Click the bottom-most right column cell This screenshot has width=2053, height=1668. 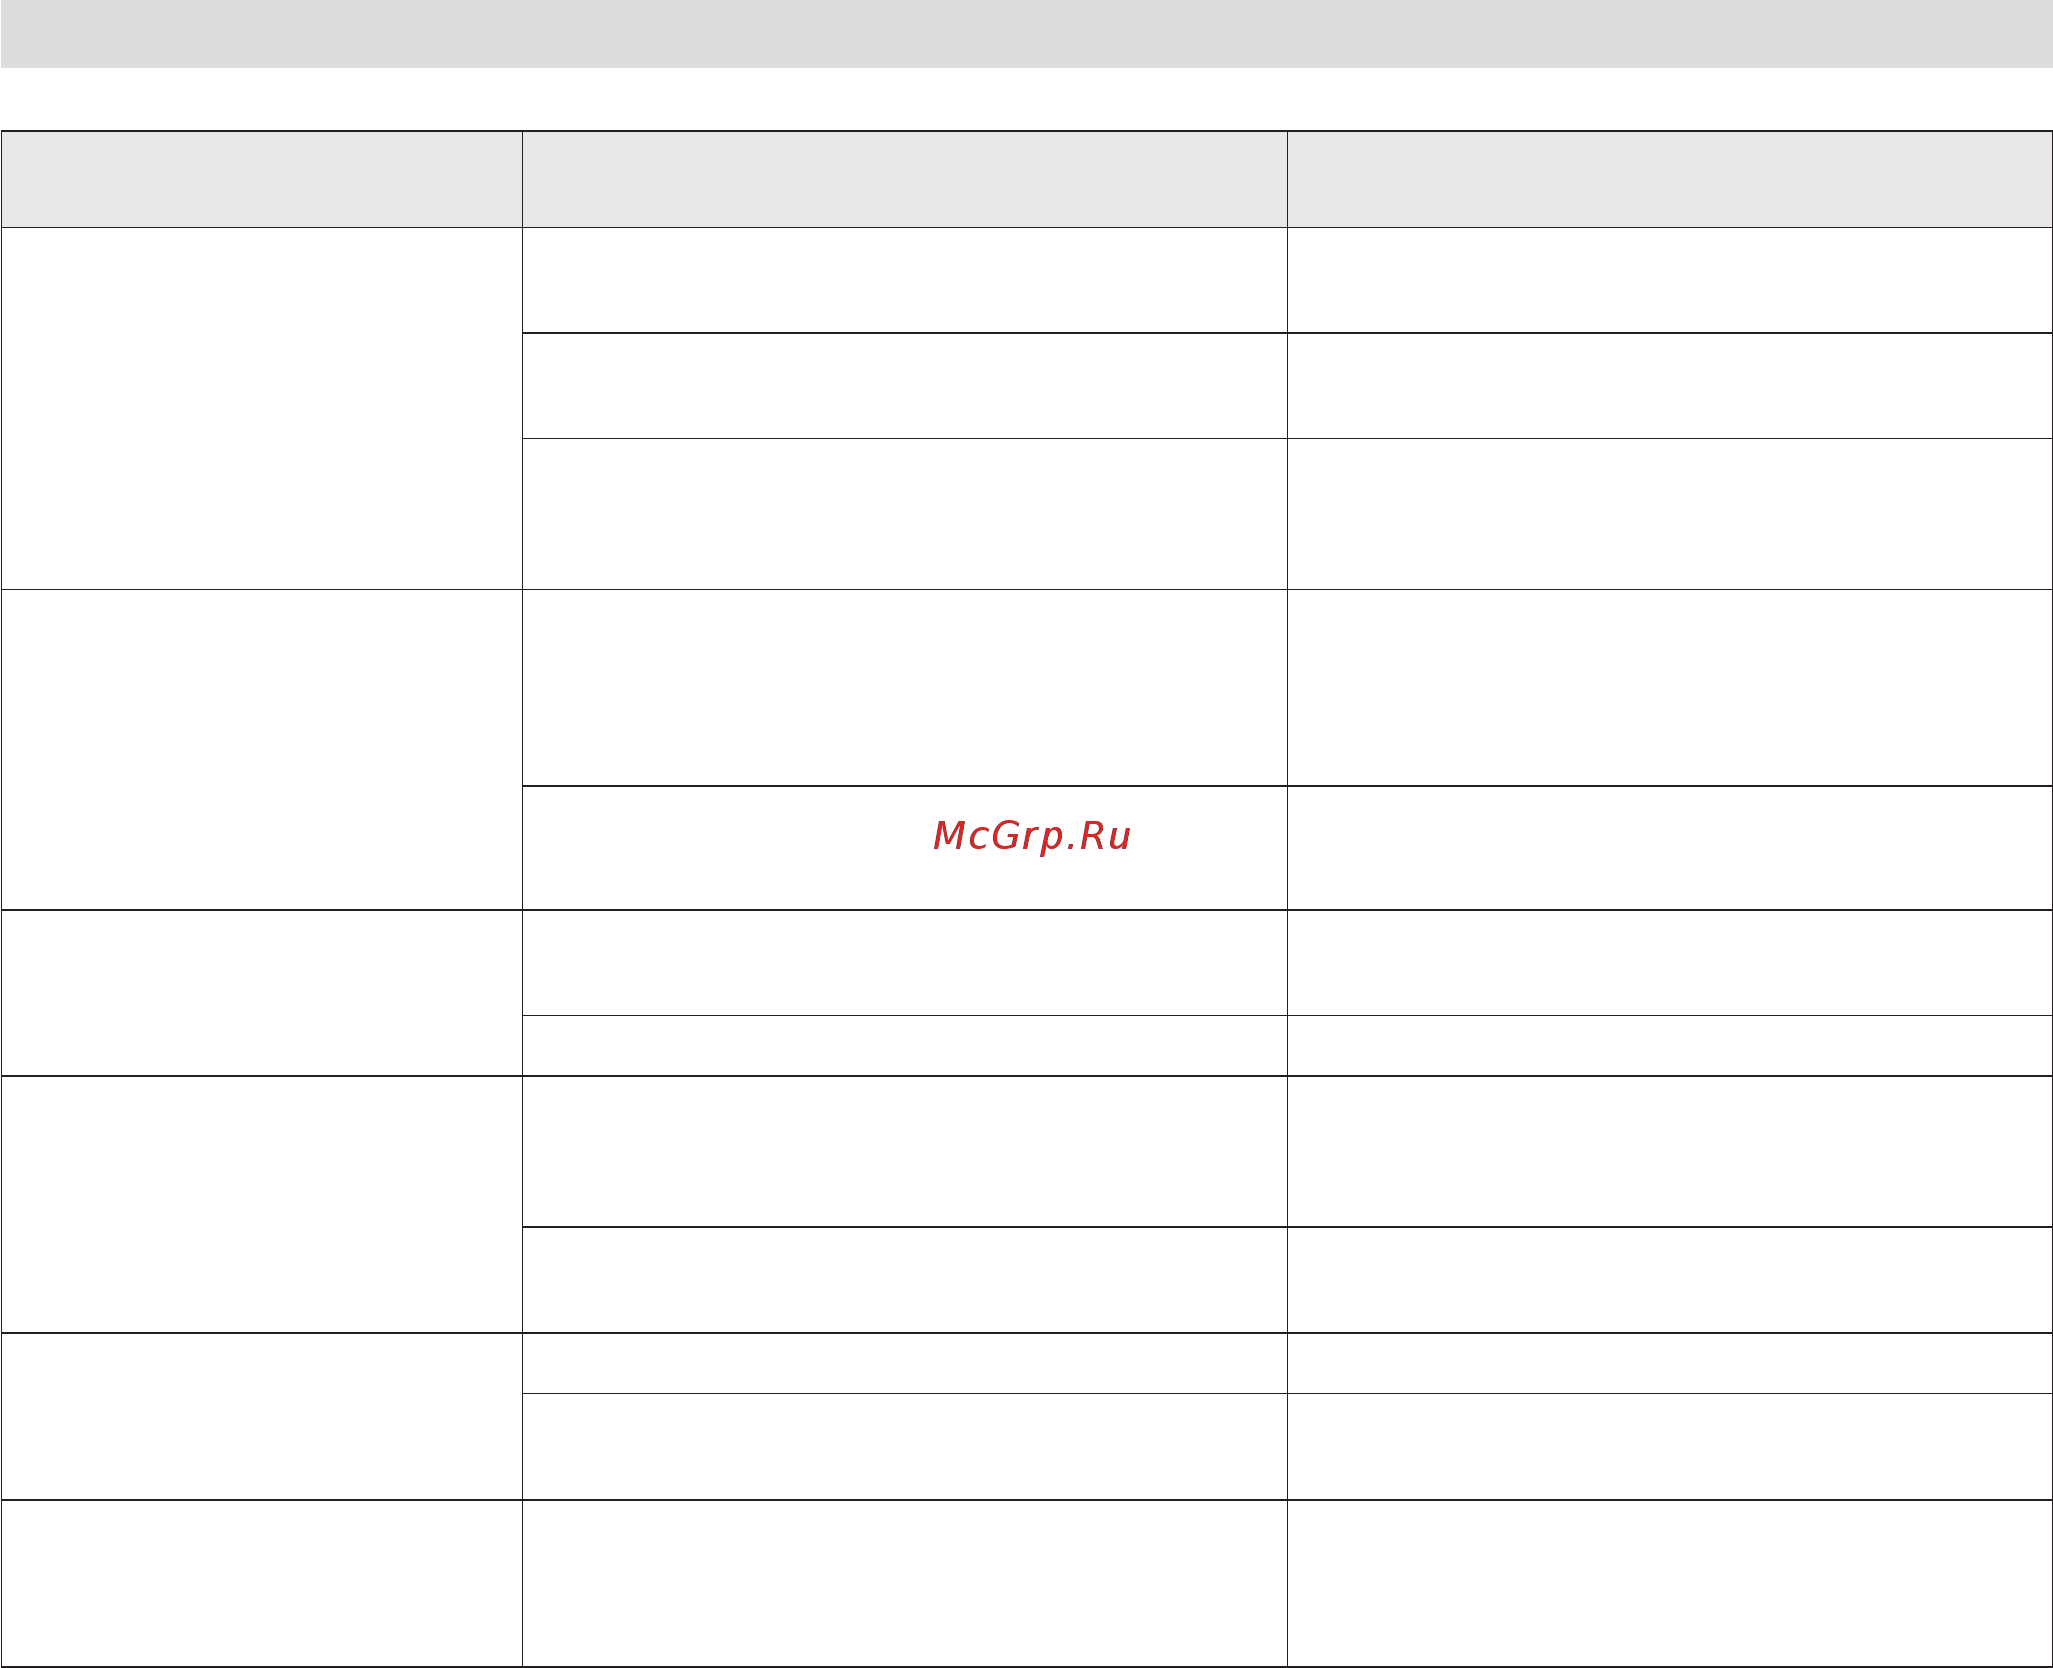[x=1669, y=1583]
